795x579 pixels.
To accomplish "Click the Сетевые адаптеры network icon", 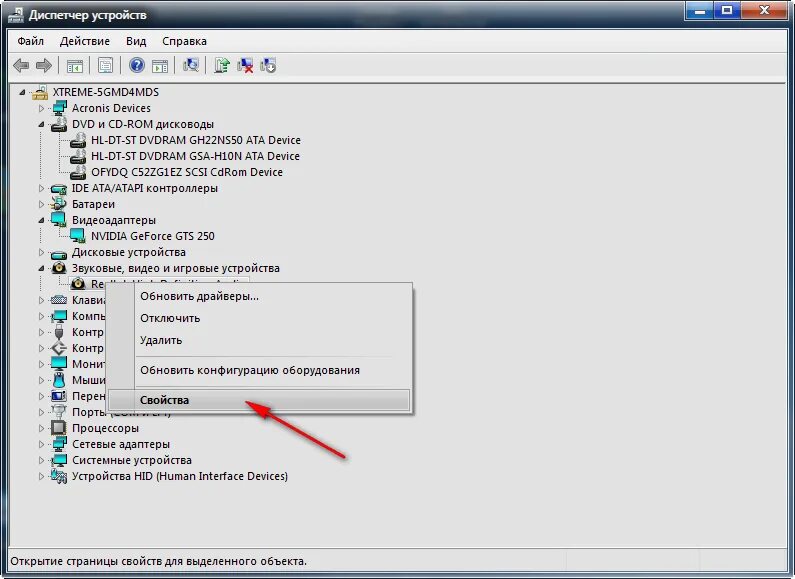I will point(59,444).
